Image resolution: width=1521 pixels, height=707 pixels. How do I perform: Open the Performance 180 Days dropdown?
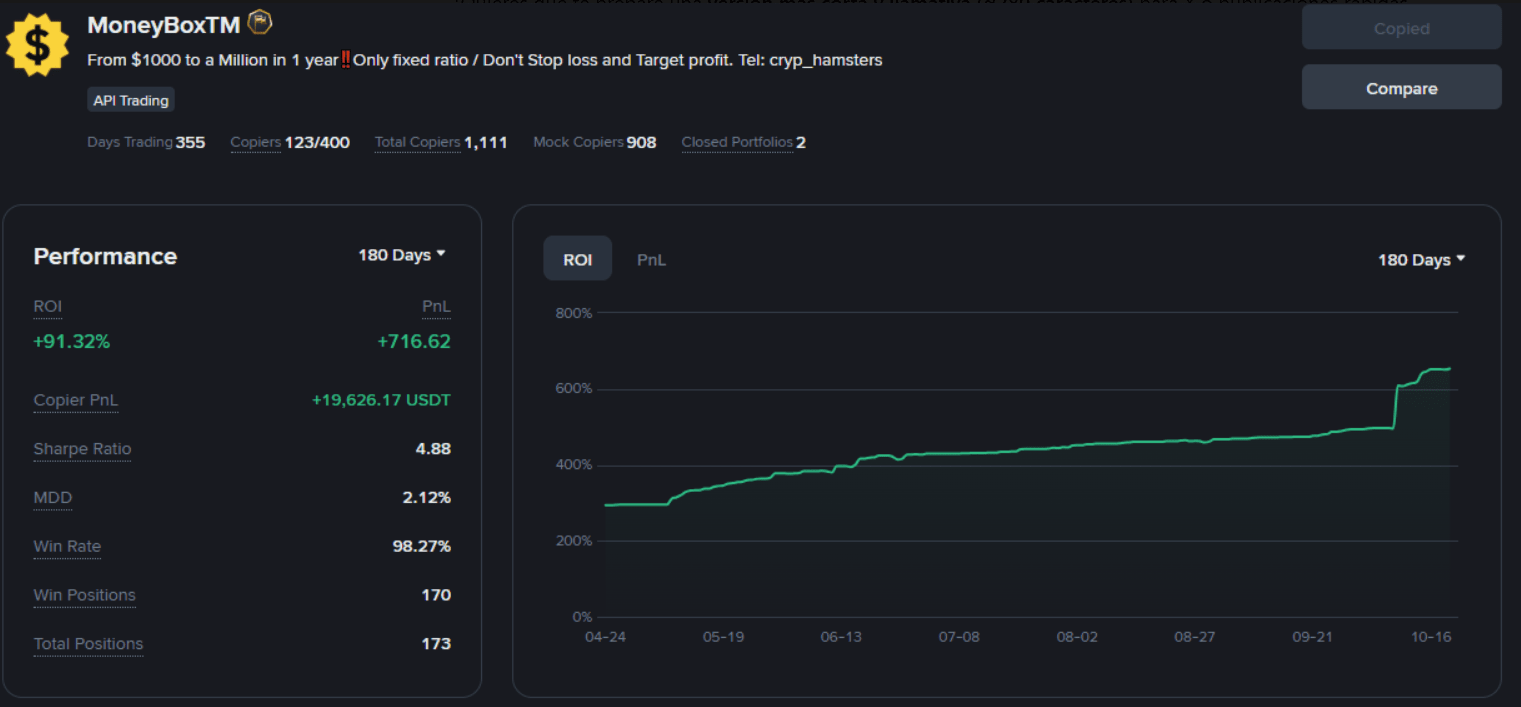(x=401, y=255)
